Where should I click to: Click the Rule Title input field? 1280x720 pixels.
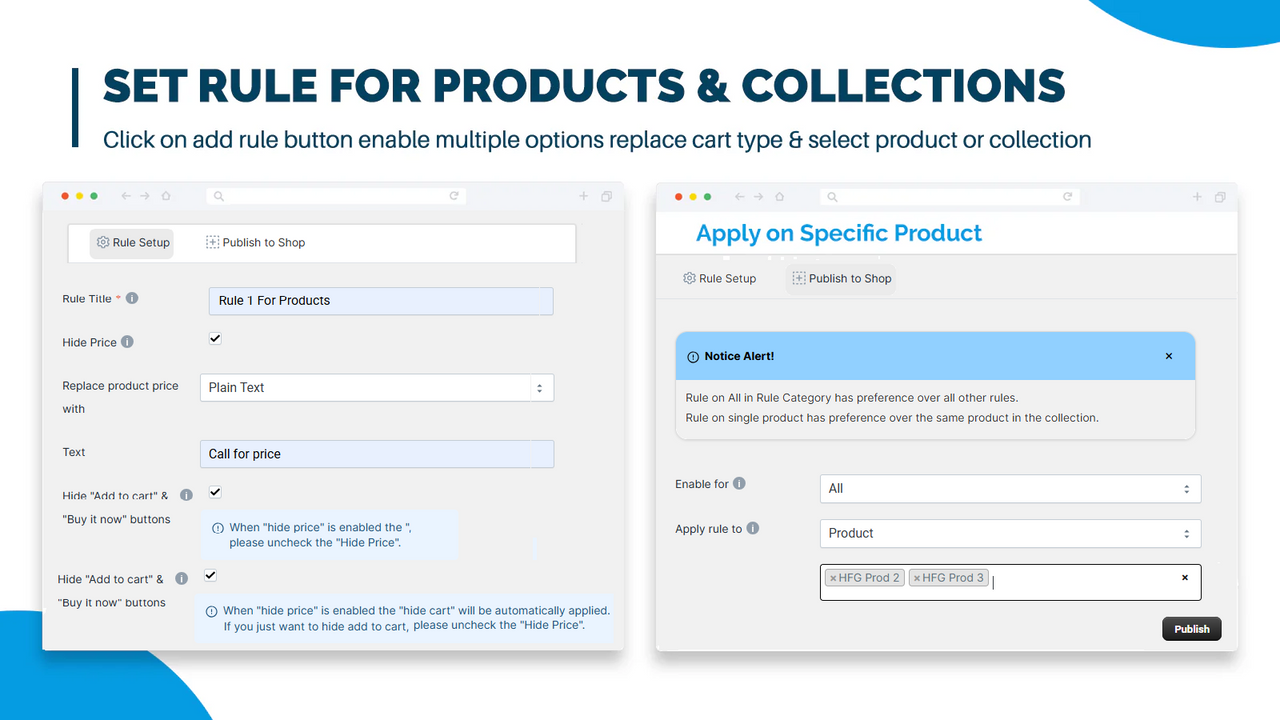380,300
